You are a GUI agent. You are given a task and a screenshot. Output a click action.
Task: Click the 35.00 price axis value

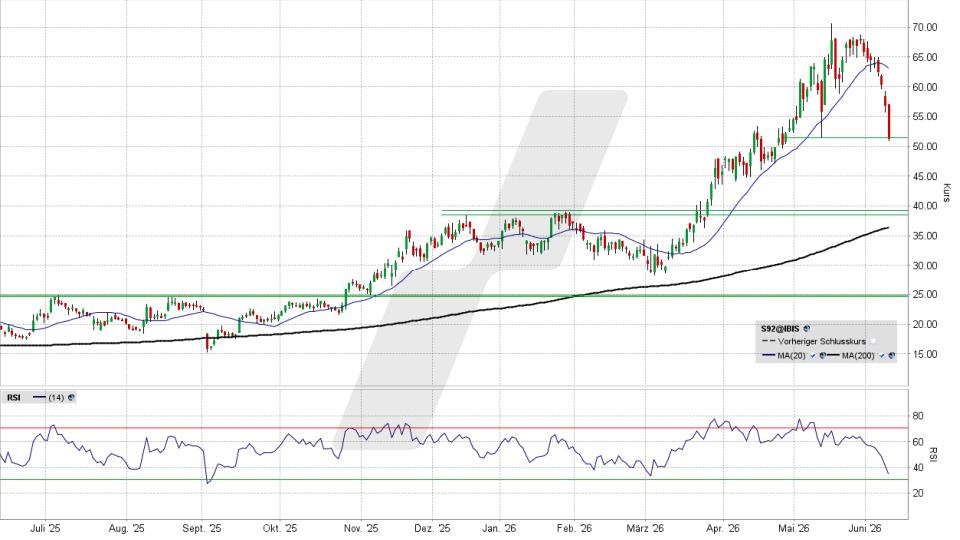(924, 236)
